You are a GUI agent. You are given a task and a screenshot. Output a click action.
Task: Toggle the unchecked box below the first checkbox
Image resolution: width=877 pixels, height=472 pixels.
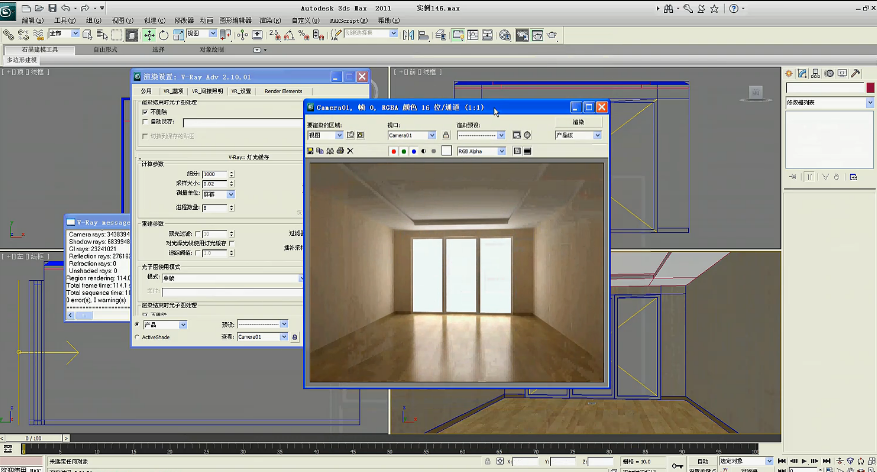pos(145,122)
